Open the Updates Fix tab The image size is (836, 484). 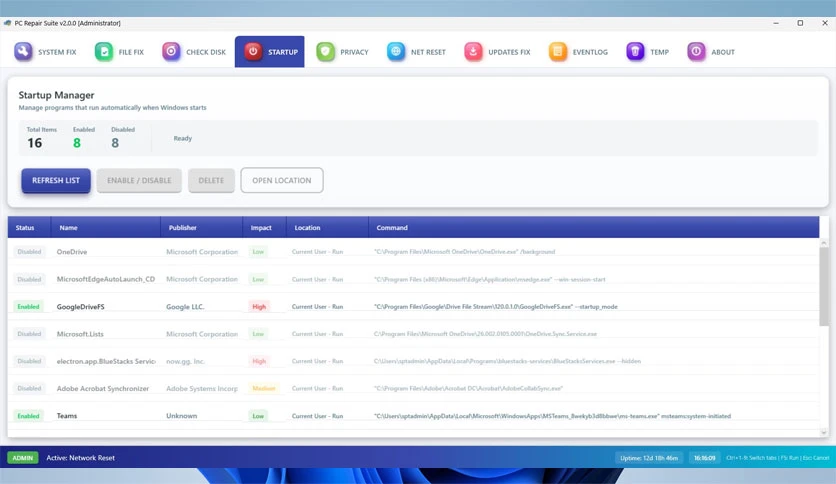click(497, 52)
